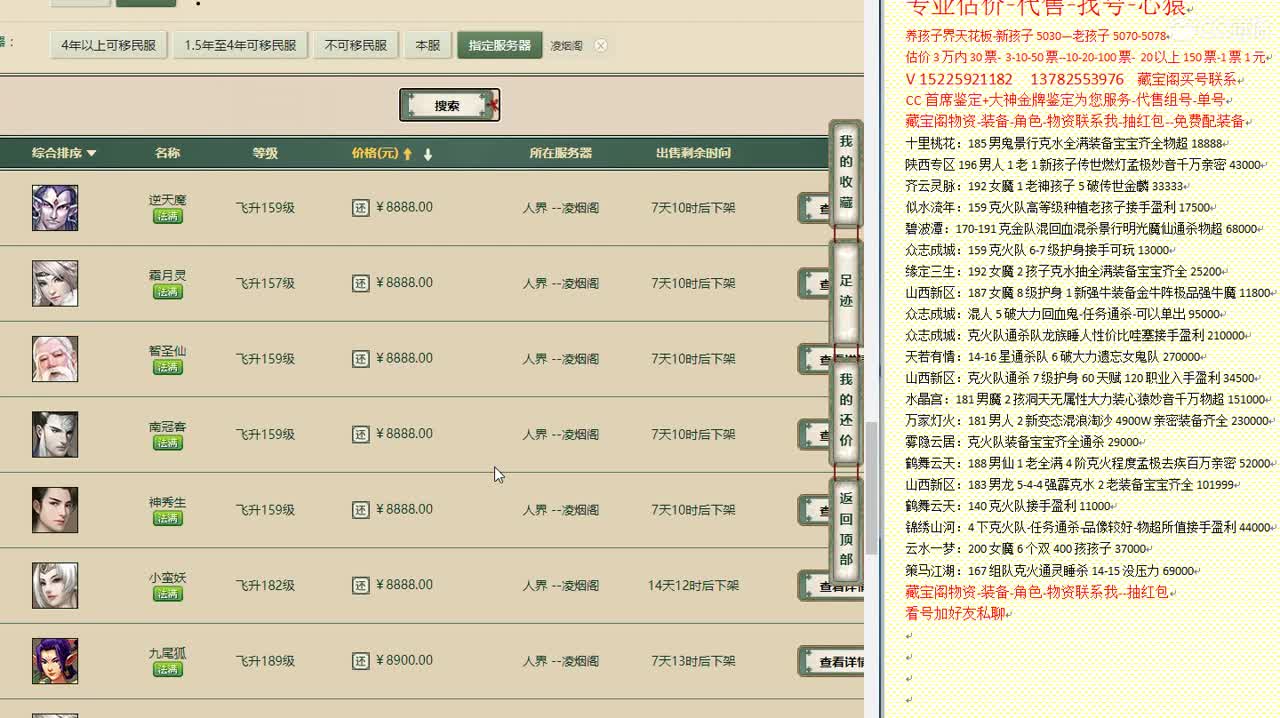Click 法满 badge under 逆天魔
This screenshot has width=1280, height=718.
168,216
